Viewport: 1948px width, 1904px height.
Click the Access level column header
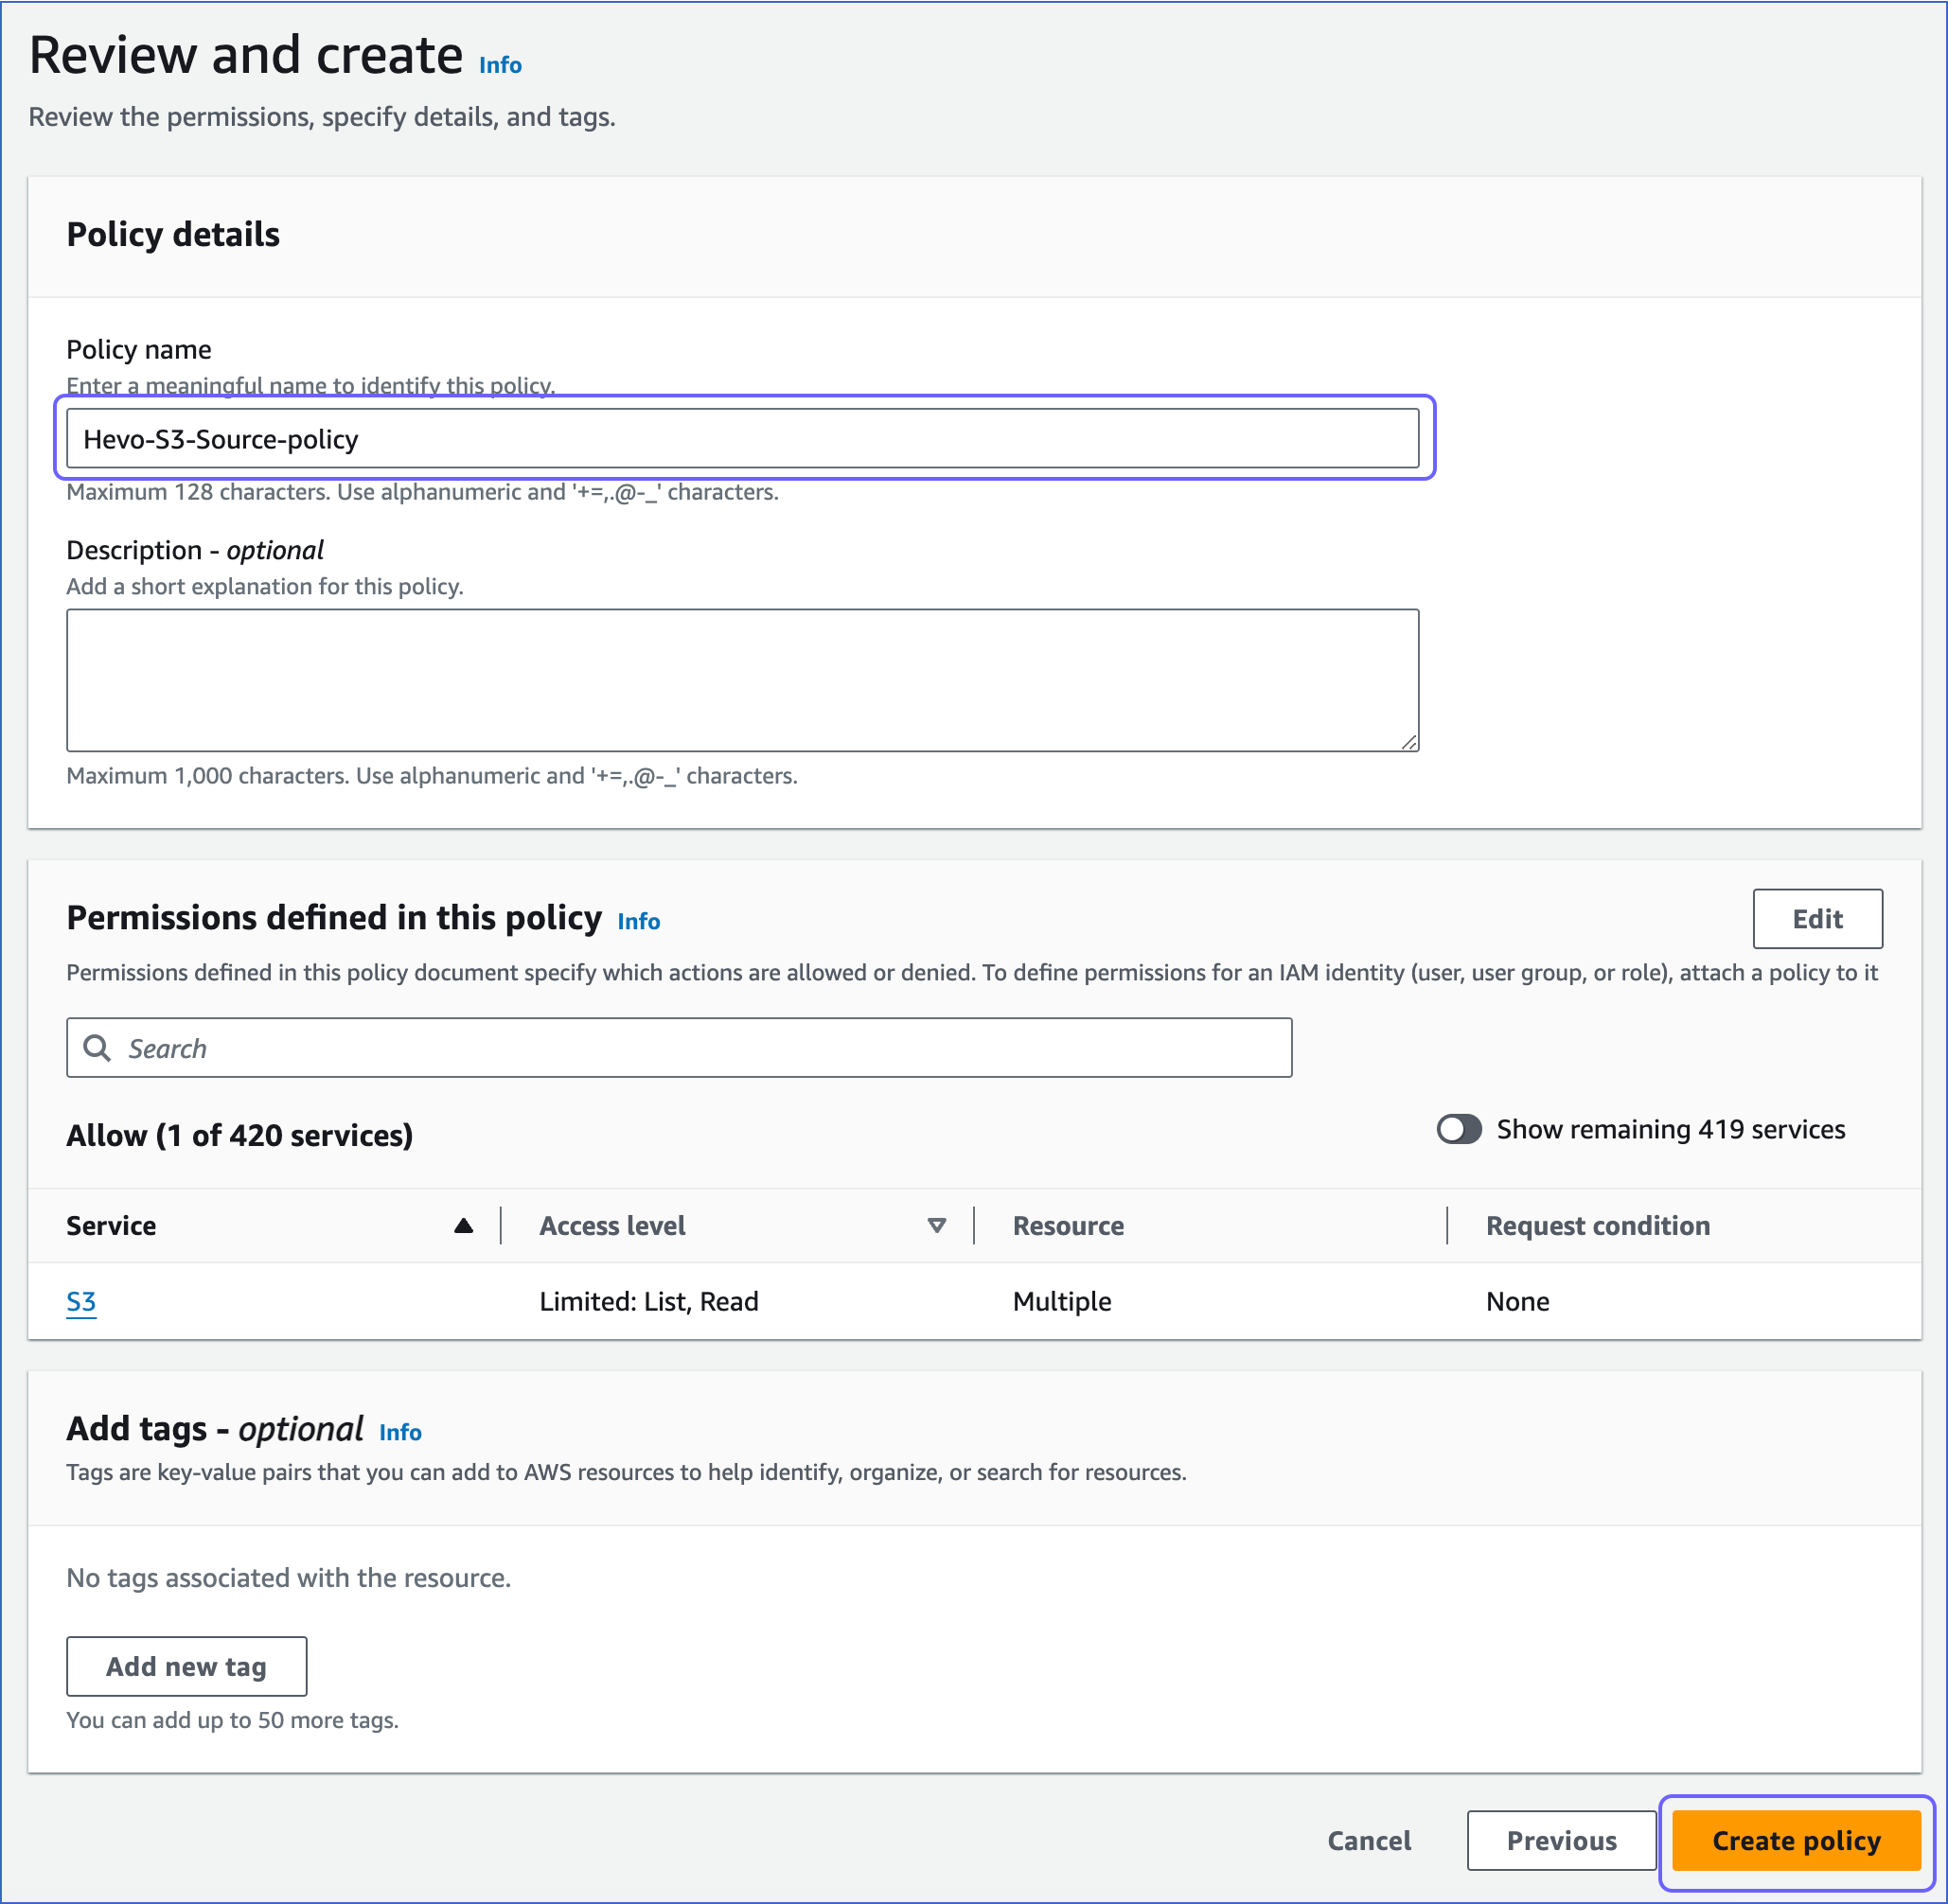pos(612,1225)
